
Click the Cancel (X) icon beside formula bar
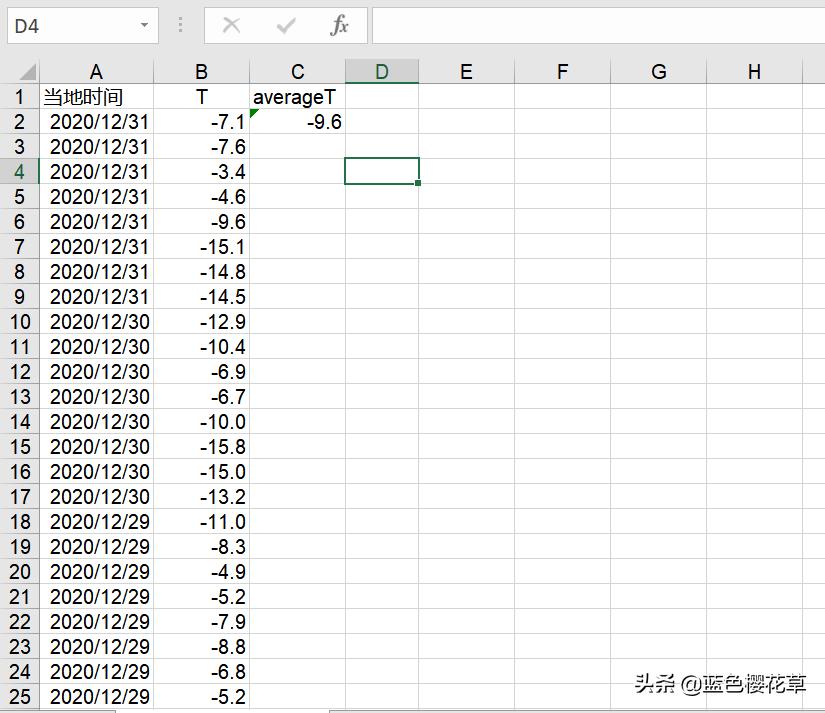(231, 25)
